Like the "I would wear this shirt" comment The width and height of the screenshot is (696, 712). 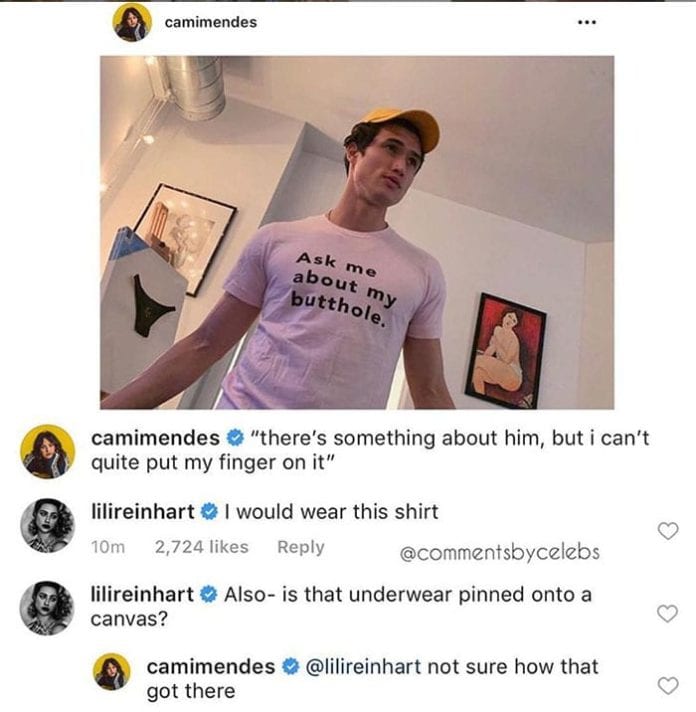[668, 531]
